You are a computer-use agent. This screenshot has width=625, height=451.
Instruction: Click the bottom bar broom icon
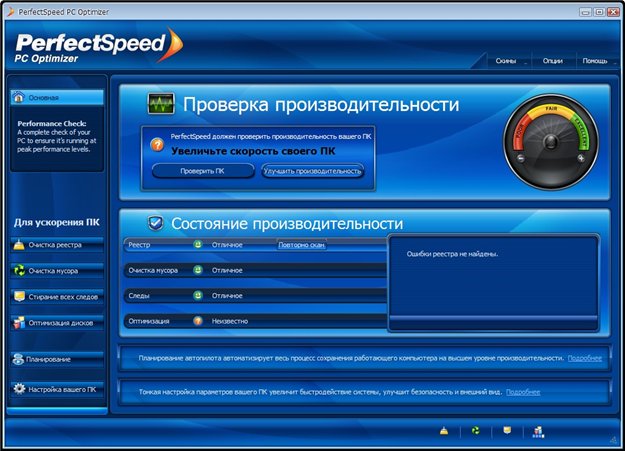(x=444, y=431)
